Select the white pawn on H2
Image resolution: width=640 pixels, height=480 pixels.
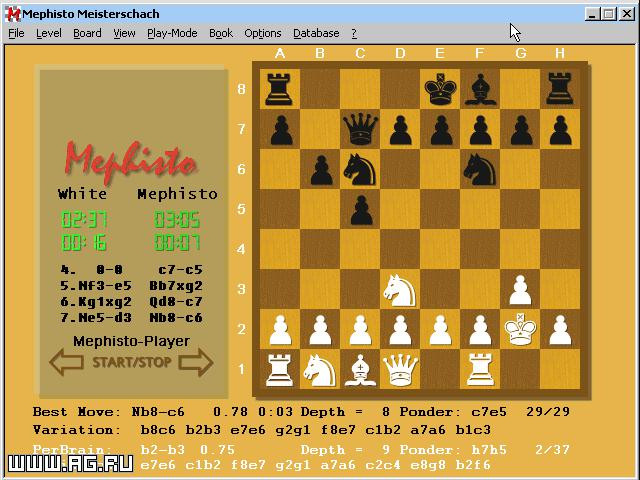[x=560, y=330]
